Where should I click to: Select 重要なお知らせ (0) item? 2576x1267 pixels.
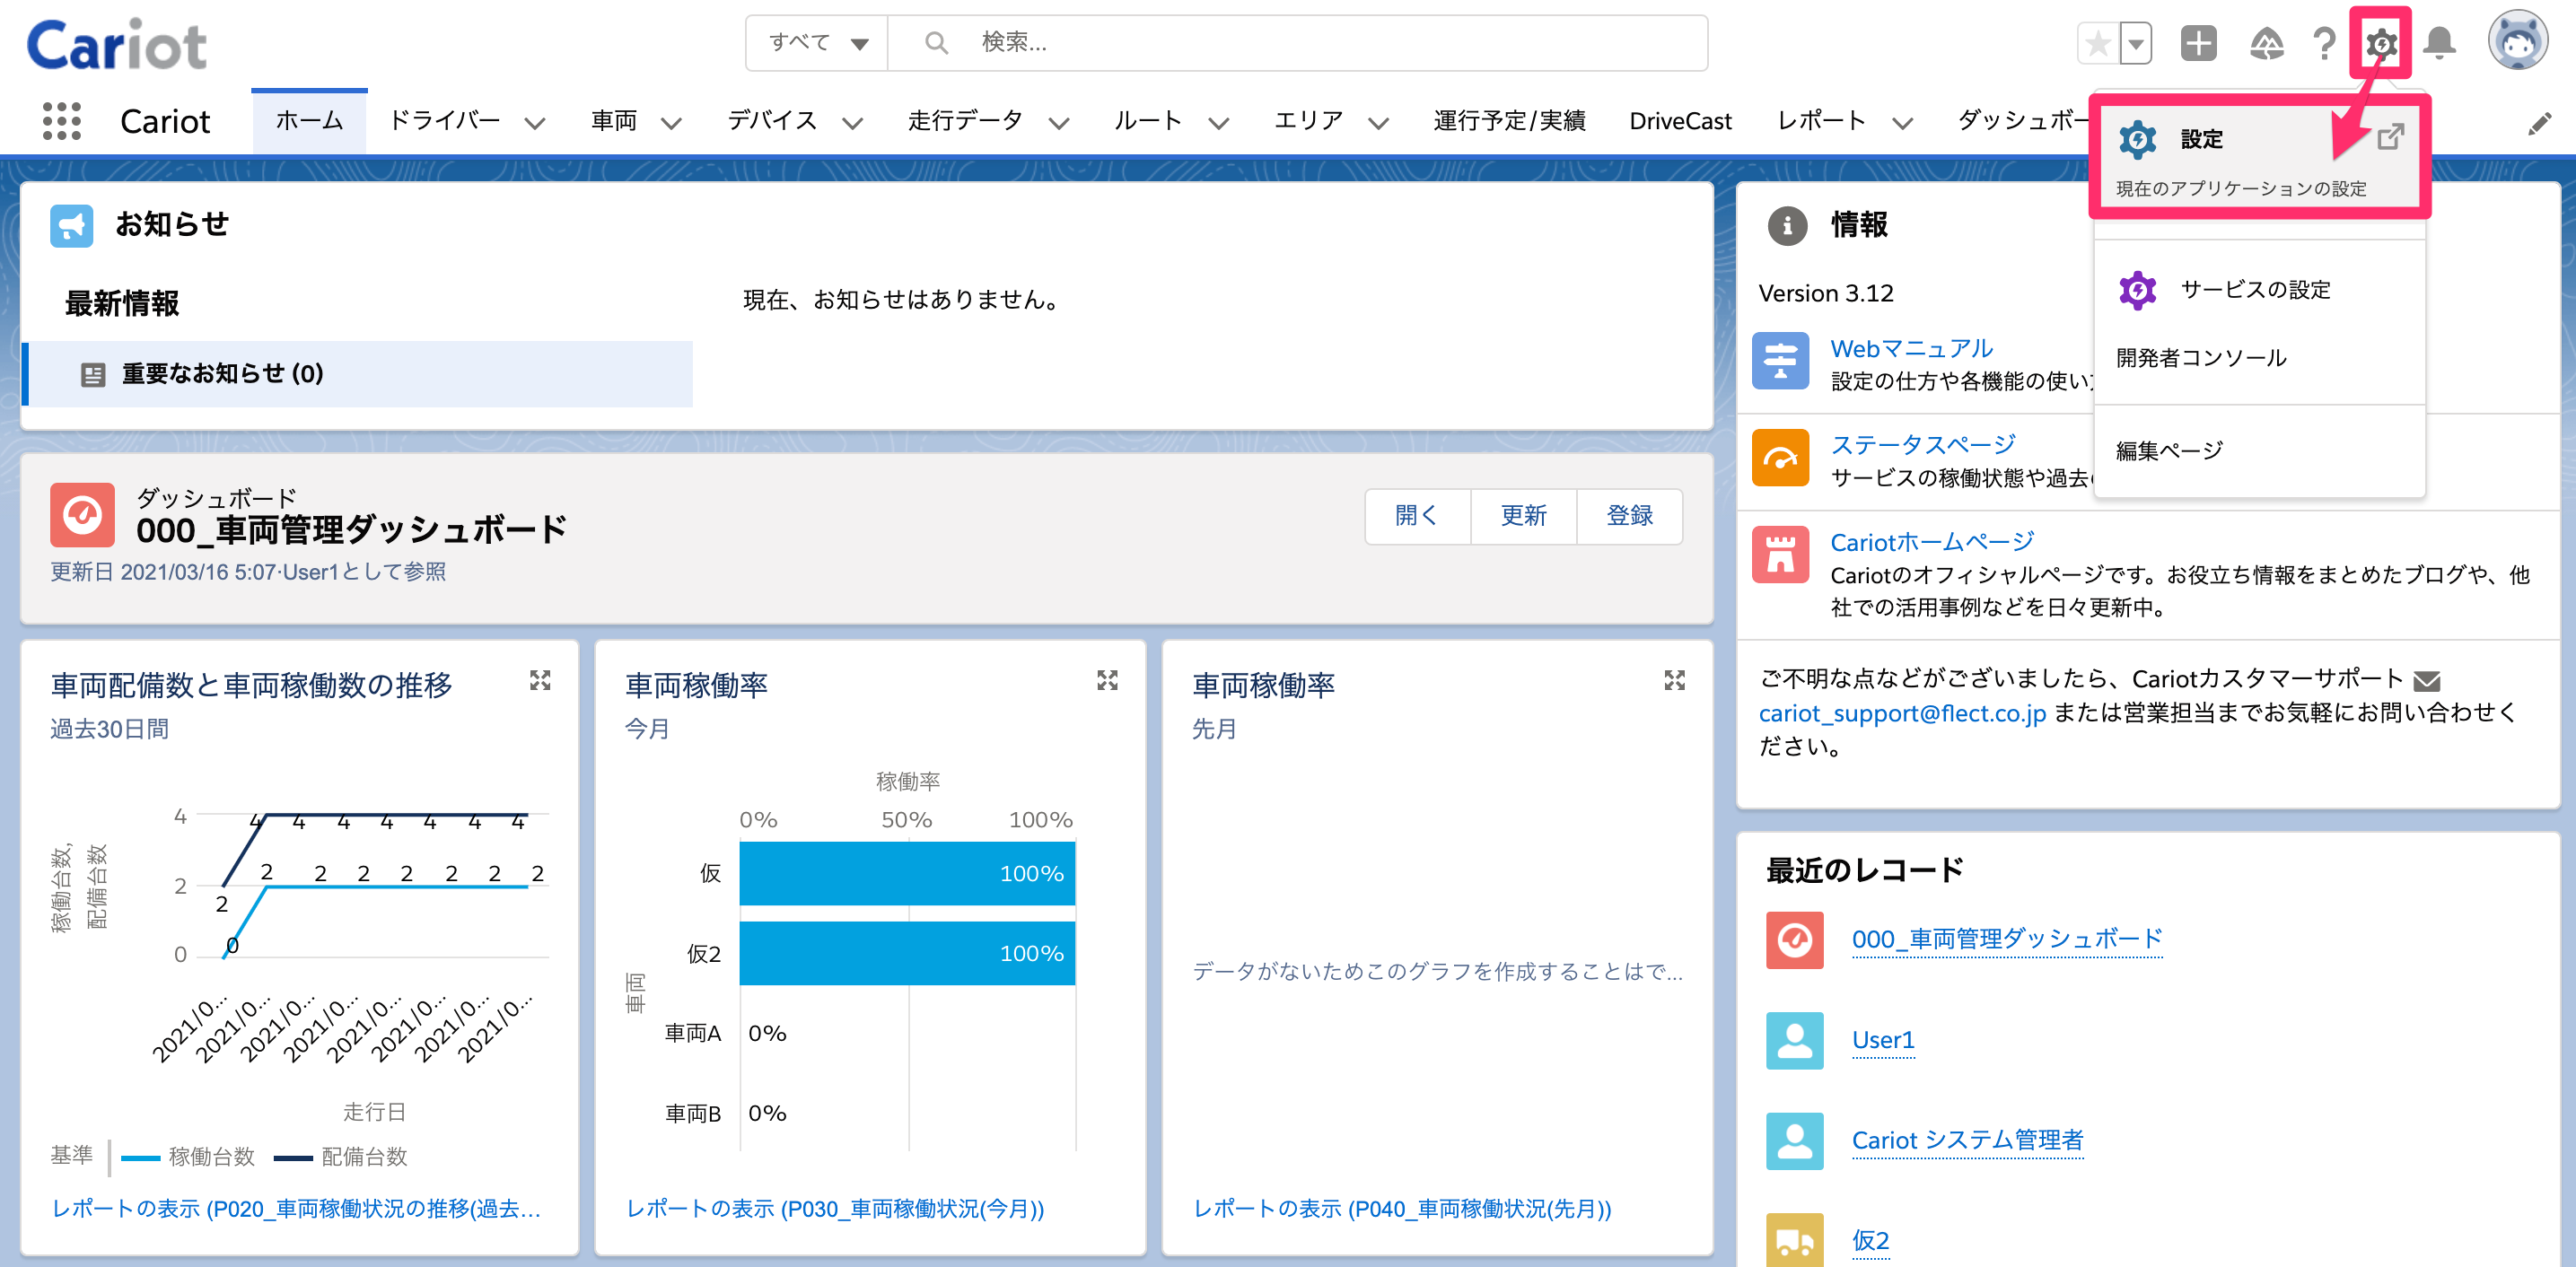coord(358,374)
